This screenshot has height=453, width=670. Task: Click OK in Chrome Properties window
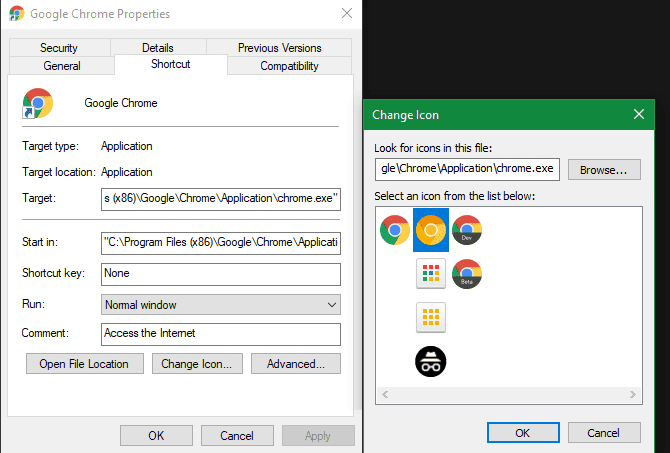coord(156,435)
